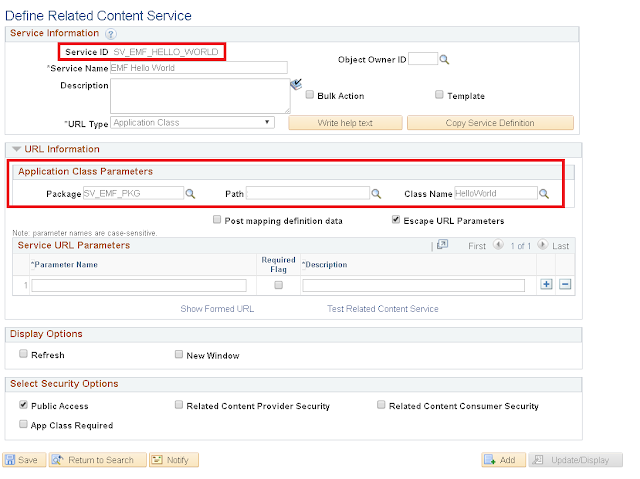The image size is (640, 479).
Task: Open the URL Type dropdown
Action: 193,122
